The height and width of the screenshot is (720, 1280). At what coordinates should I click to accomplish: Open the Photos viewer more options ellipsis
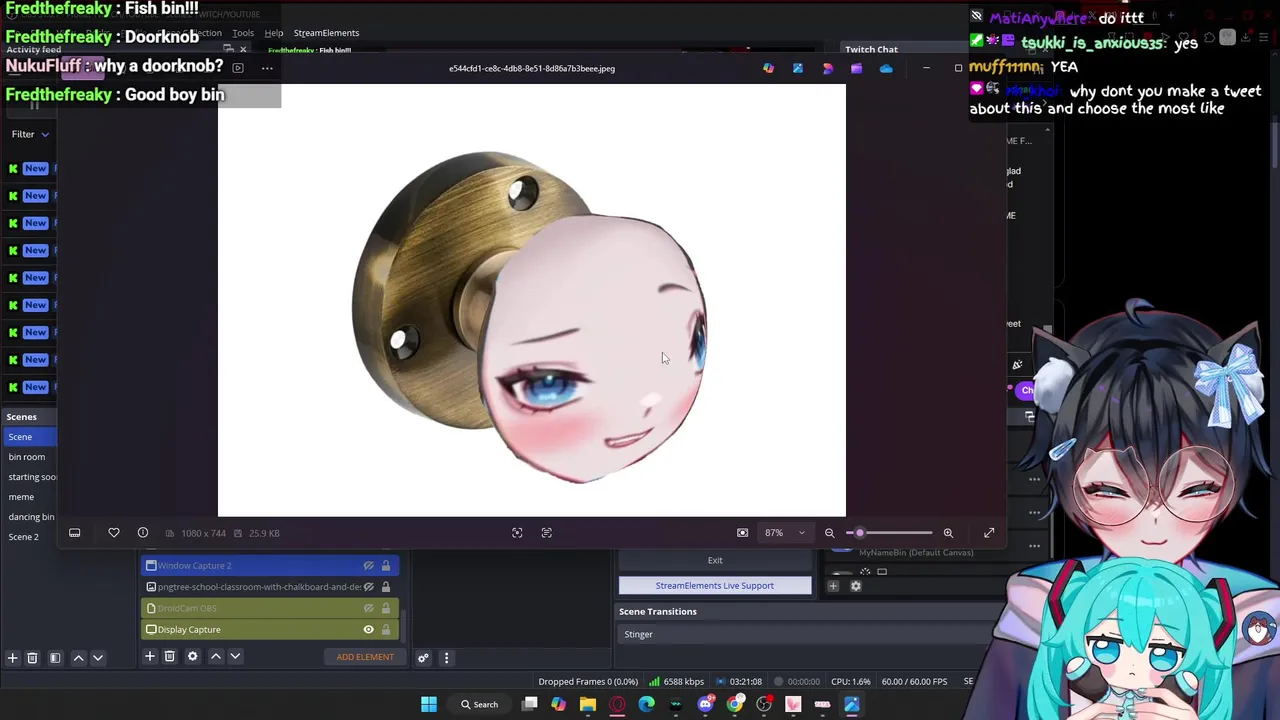coord(267,68)
